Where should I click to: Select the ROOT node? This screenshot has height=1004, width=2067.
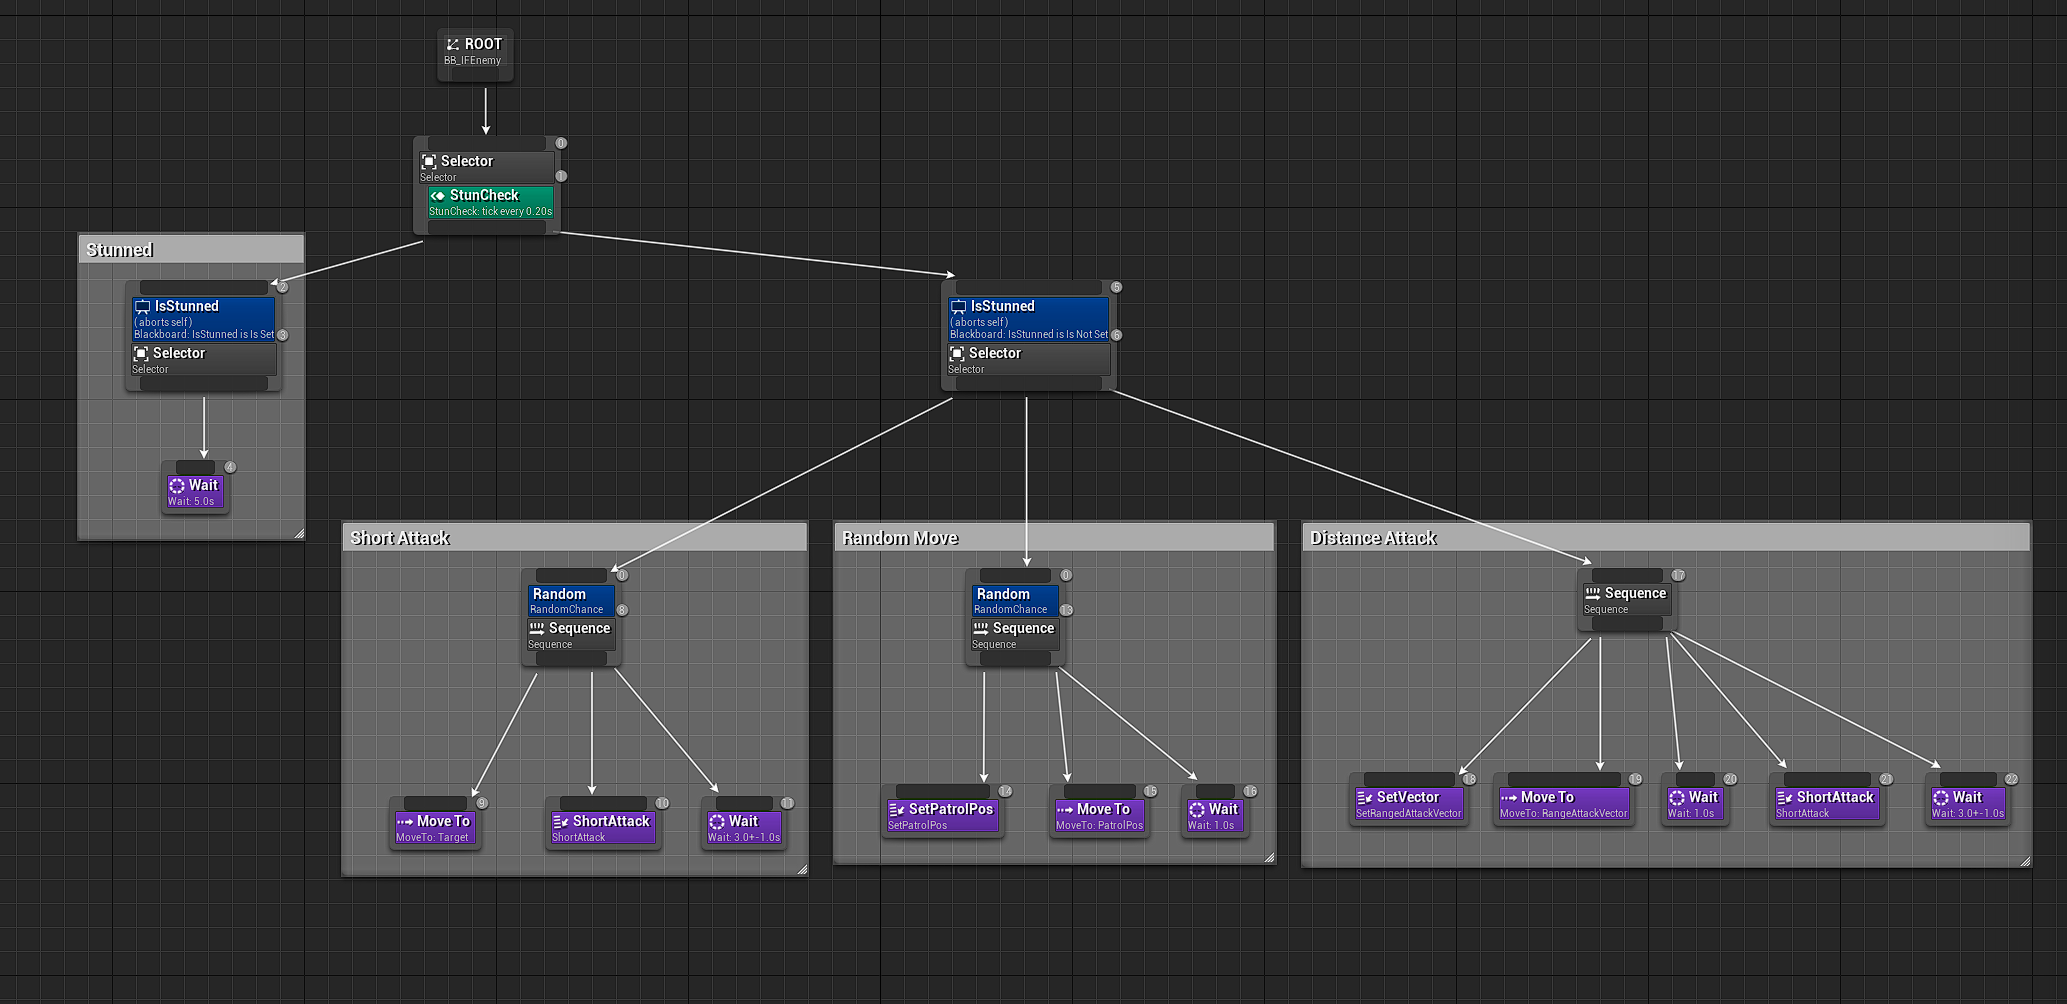475,52
